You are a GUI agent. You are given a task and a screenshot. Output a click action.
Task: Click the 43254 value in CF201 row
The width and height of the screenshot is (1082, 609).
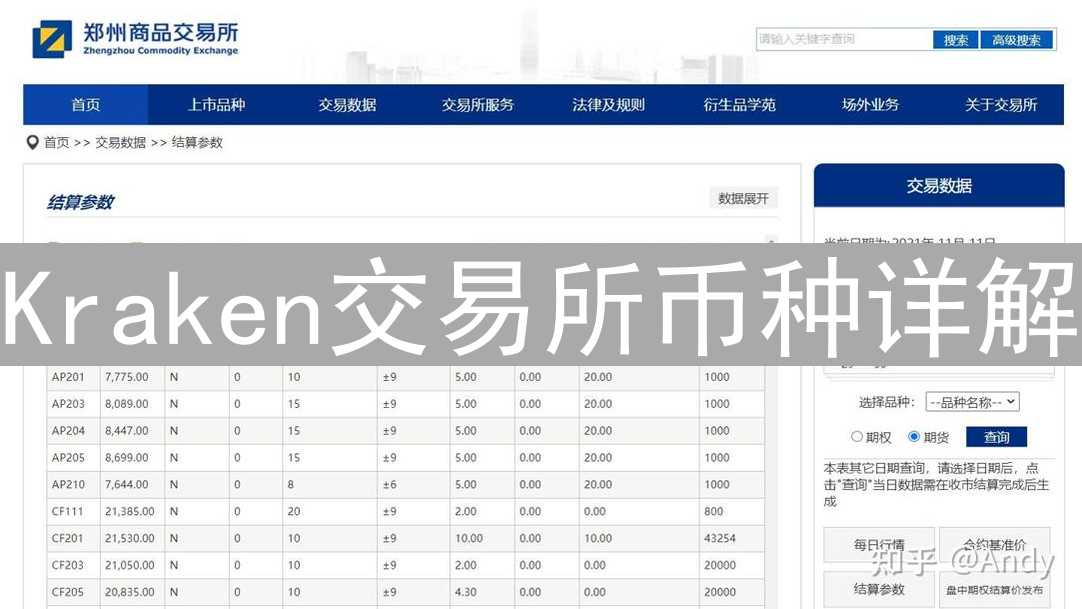(x=720, y=539)
